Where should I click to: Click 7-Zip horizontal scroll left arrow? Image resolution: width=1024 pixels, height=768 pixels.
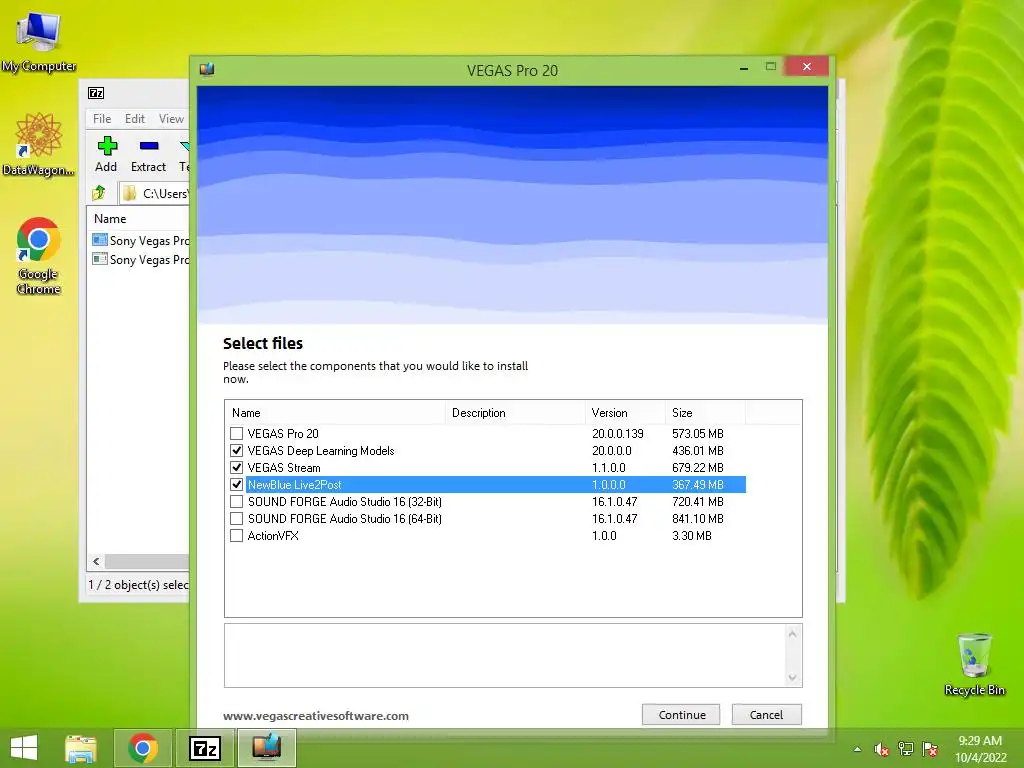(97, 562)
